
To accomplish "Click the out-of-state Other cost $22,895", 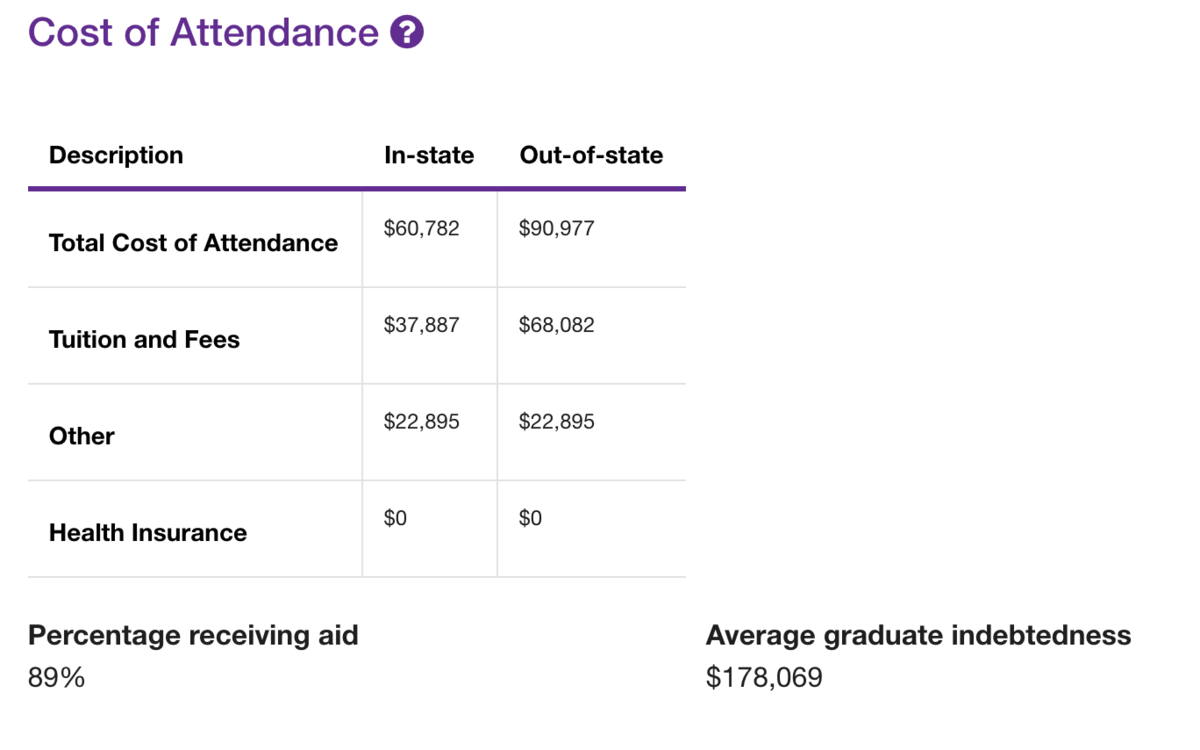I will click(x=556, y=422).
